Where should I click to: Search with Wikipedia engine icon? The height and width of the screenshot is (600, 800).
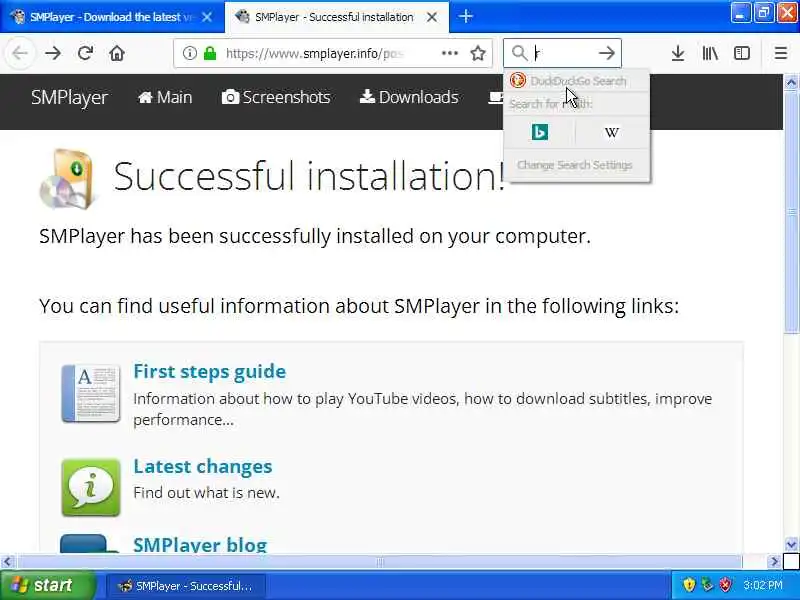tap(612, 132)
